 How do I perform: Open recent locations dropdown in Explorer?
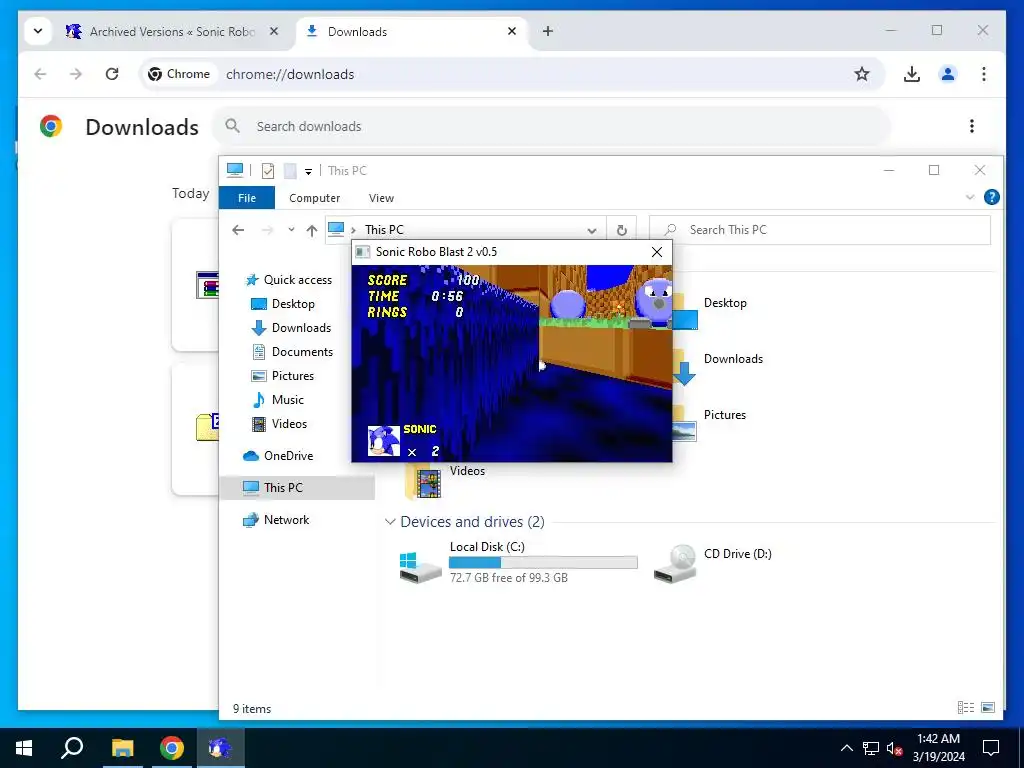pyautogui.click(x=291, y=230)
